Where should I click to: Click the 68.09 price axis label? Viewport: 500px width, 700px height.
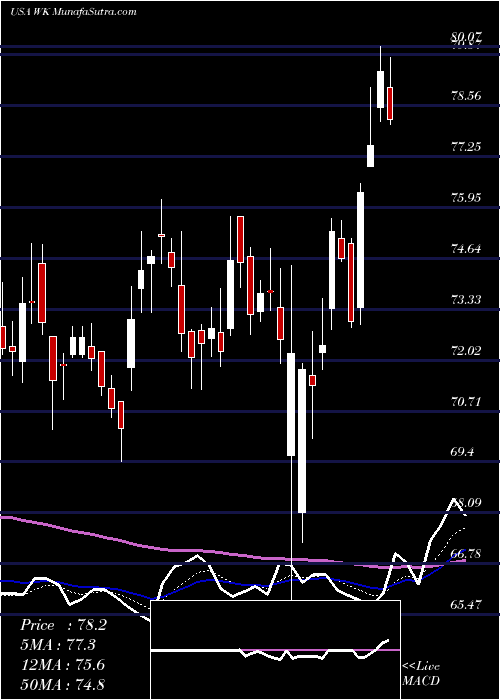click(x=467, y=503)
